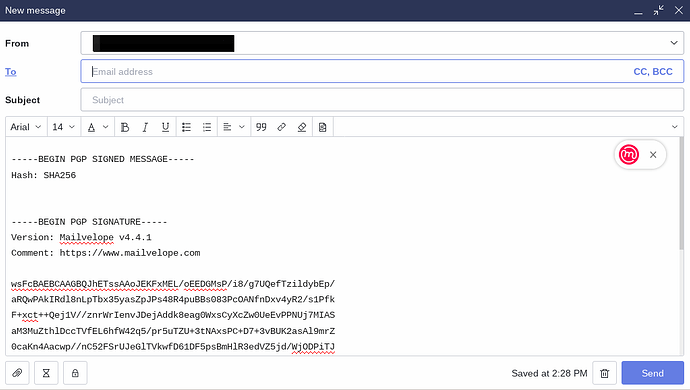Click the signature line starting '0caKn4Aacwp'
Image resolution: width=690 pixels, height=390 pixels.
tap(173, 347)
